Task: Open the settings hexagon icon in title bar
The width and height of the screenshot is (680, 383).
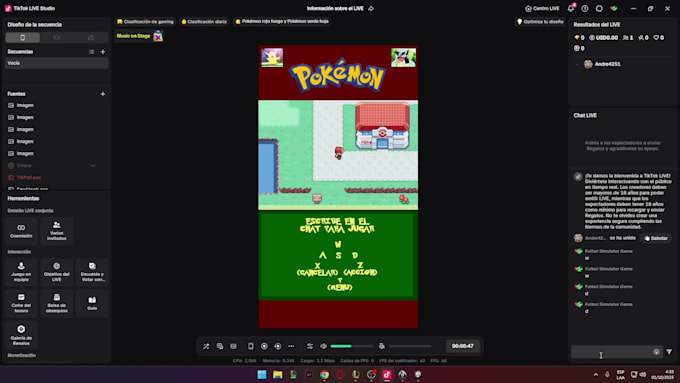Action: click(x=599, y=8)
